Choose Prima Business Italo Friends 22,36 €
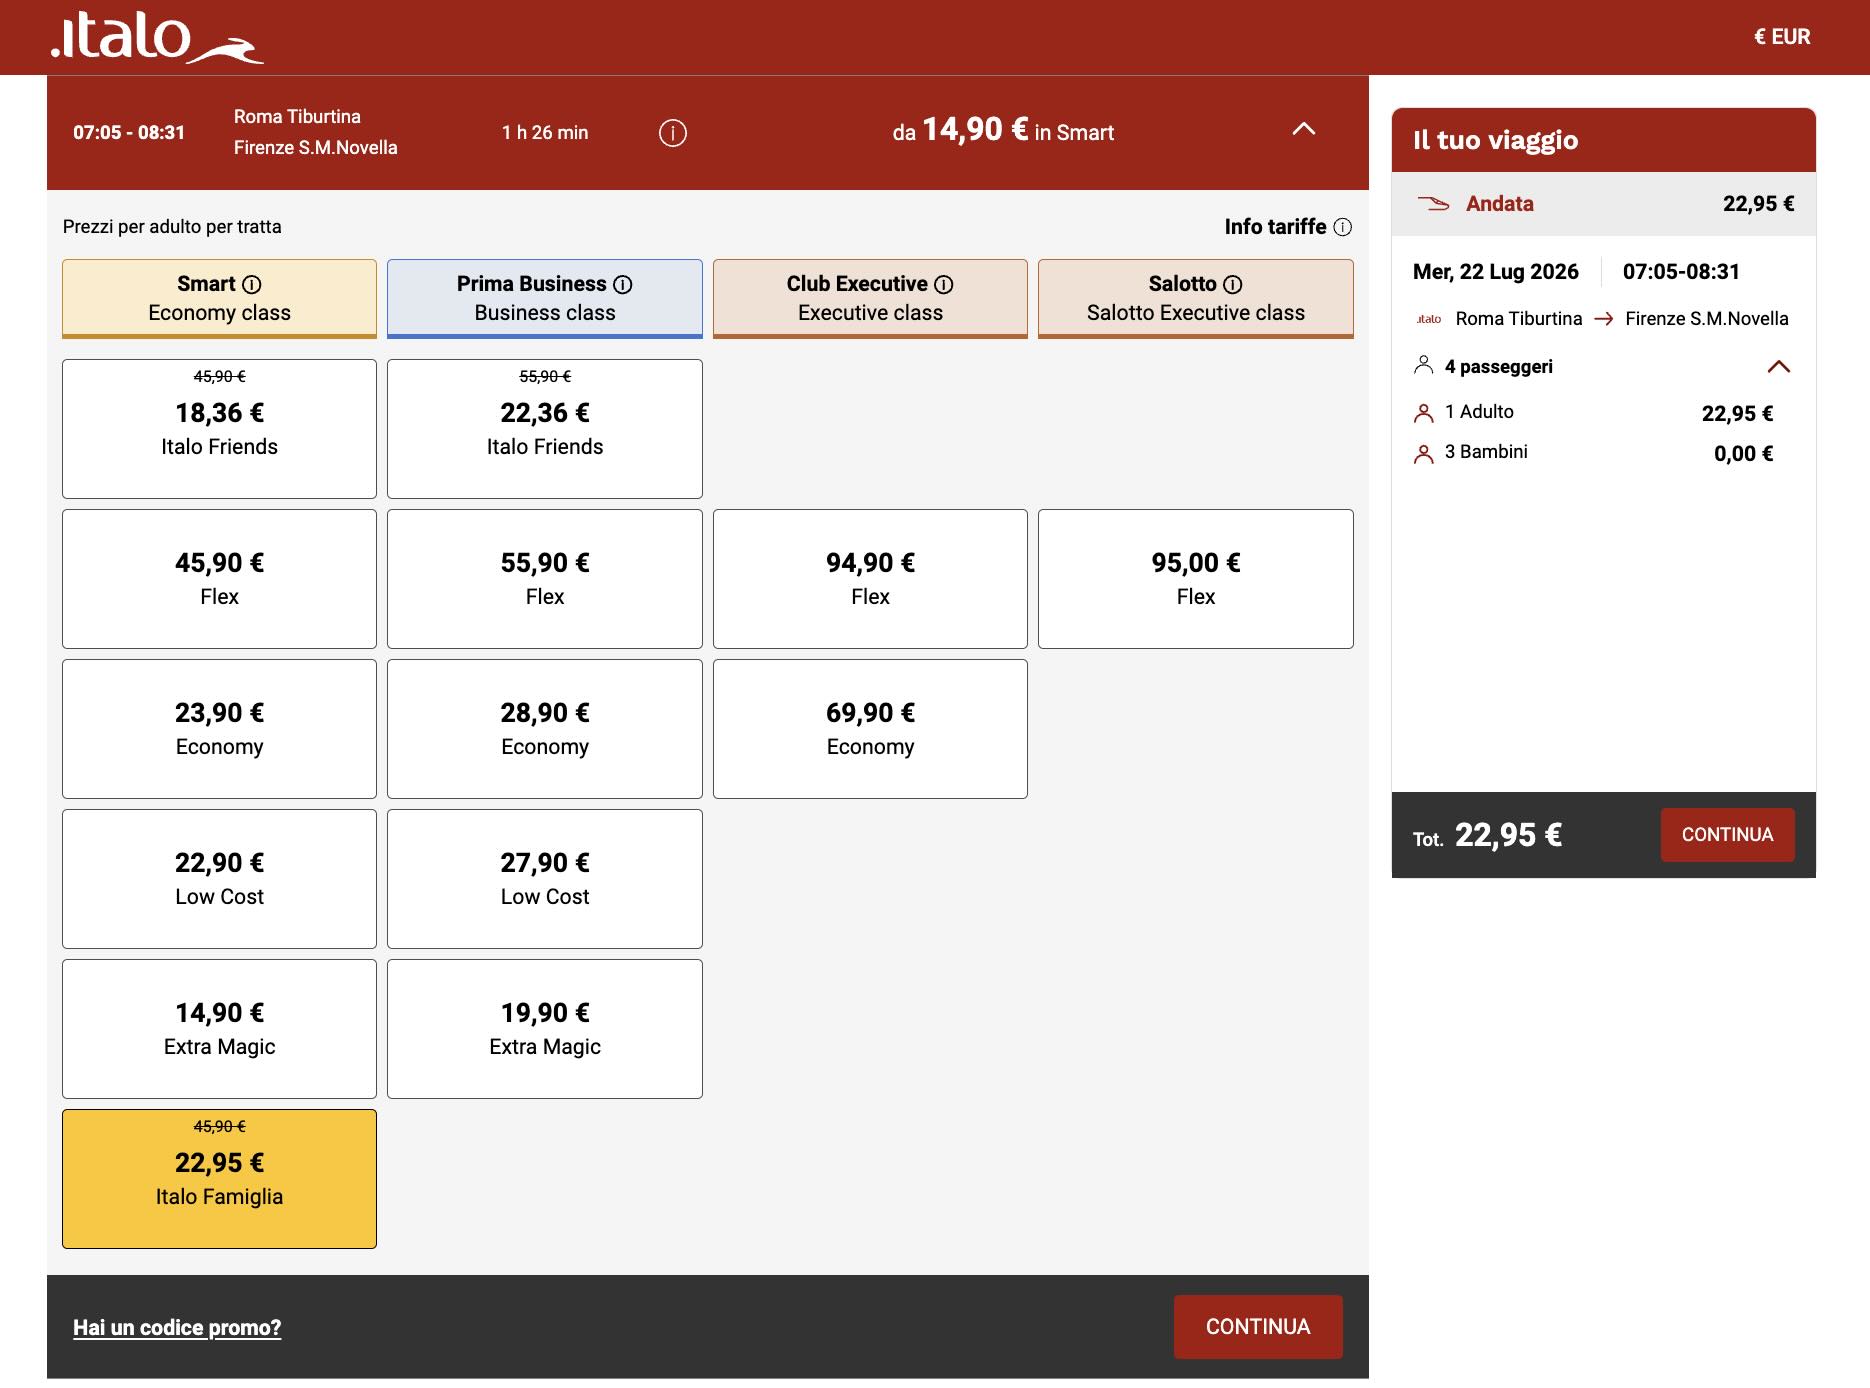 (545, 429)
